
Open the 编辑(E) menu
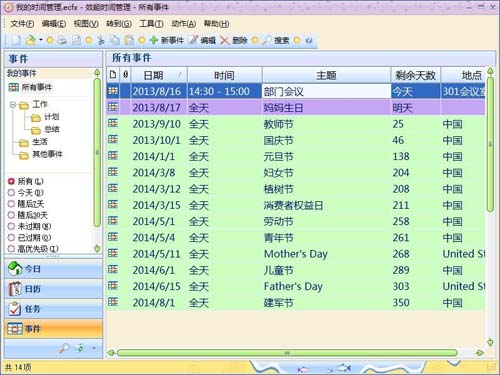pos(54,24)
